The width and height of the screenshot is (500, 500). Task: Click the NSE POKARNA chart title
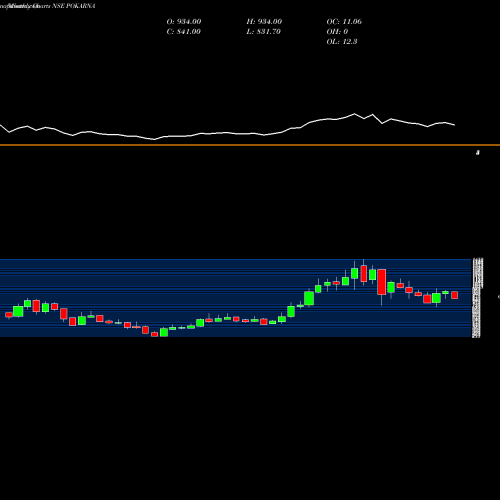coord(74,6)
